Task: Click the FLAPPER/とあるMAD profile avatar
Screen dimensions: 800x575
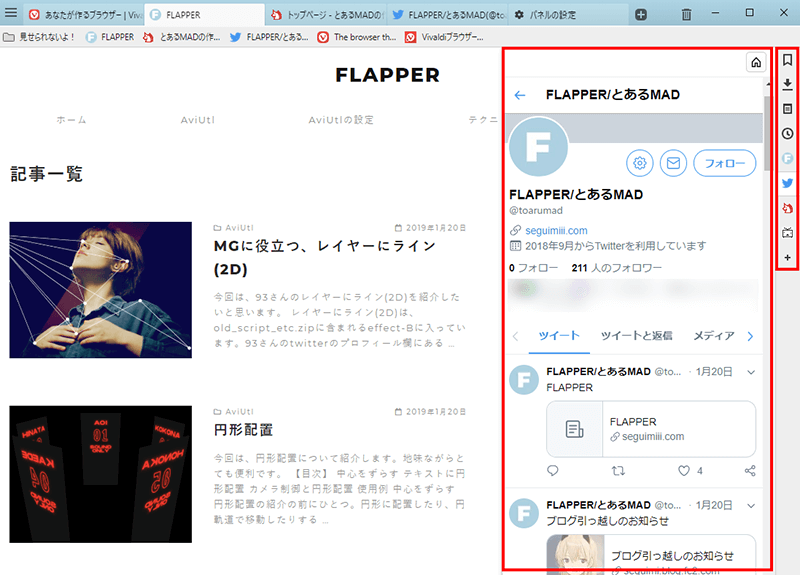Action: [539, 146]
